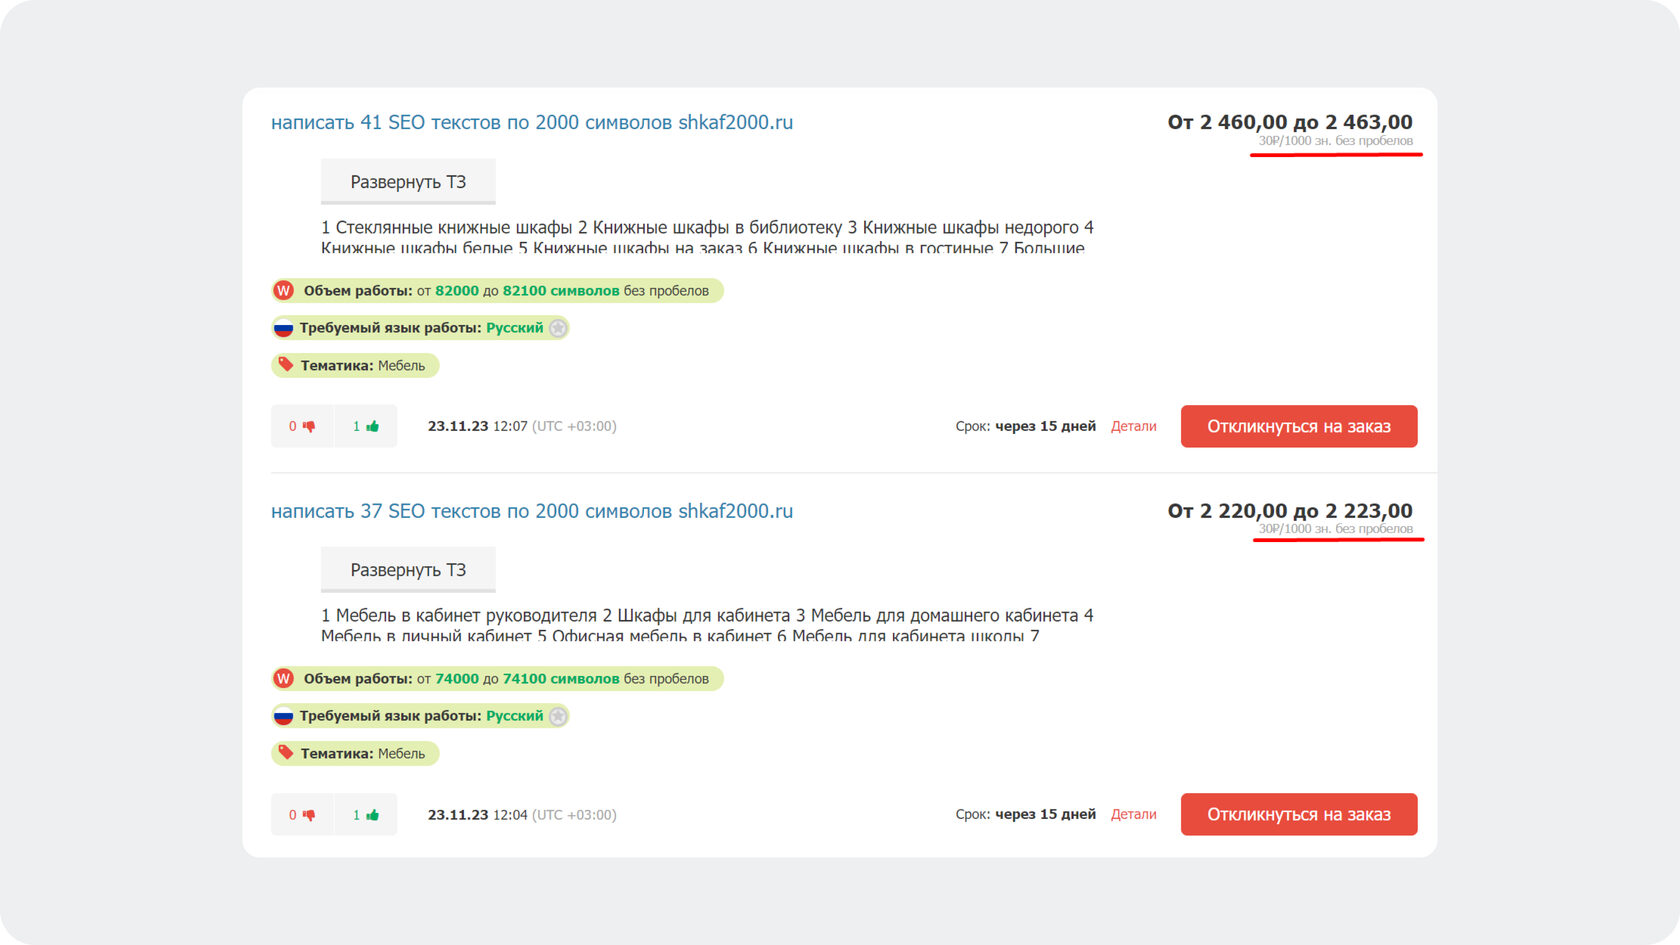Click price От 2 460,00 до 2 463,00
Image resolution: width=1680 pixels, height=945 pixels.
tap(1290, 122)
